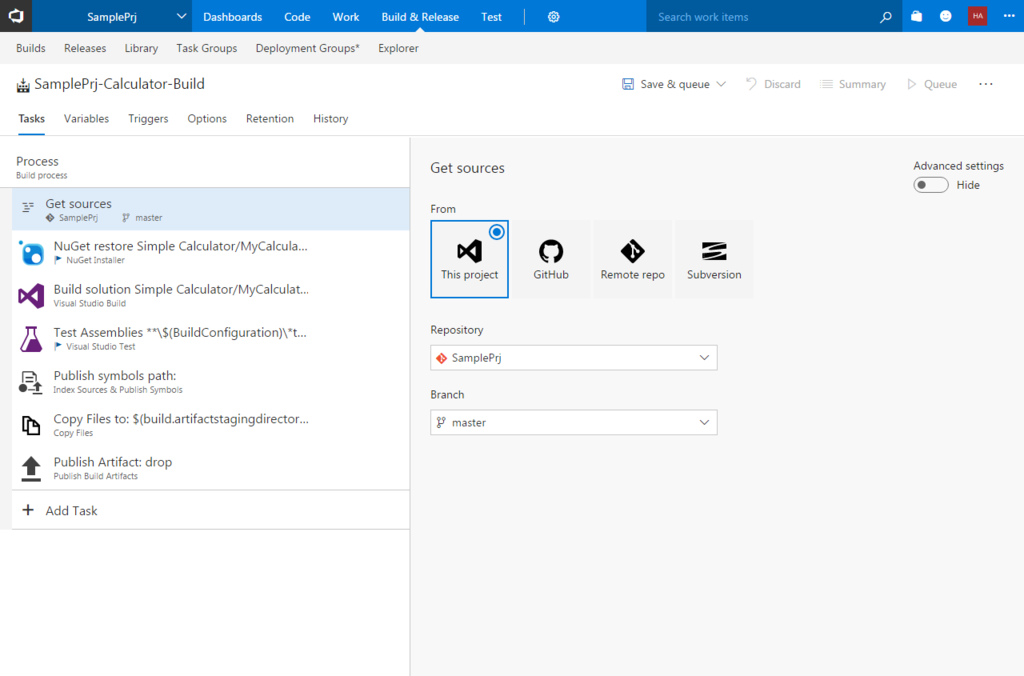This screenshot has width=1024, height=676.
Task: Go to Releases subnav
Action: tap(85, 48)
